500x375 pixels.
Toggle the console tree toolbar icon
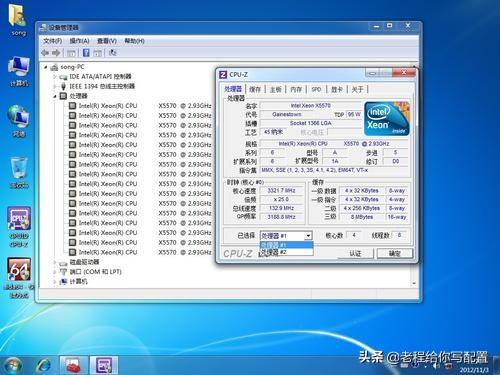pos(71,53)
